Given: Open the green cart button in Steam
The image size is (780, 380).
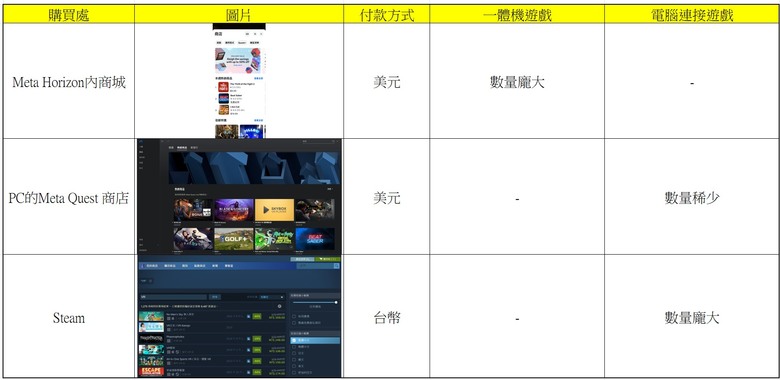Looking at the screenshot, I should point(329,259).
